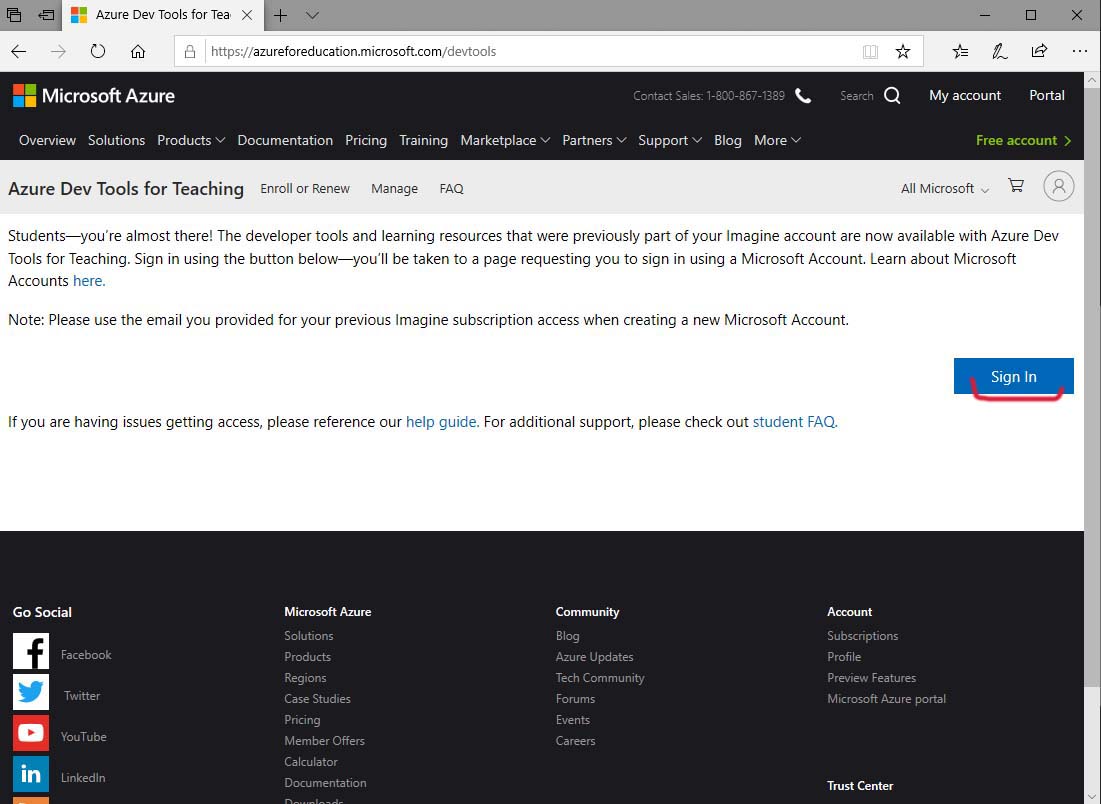Expand the Partners dropdown menu
The height and width of the screenshot is (804, 1101).
coord(594,140)
